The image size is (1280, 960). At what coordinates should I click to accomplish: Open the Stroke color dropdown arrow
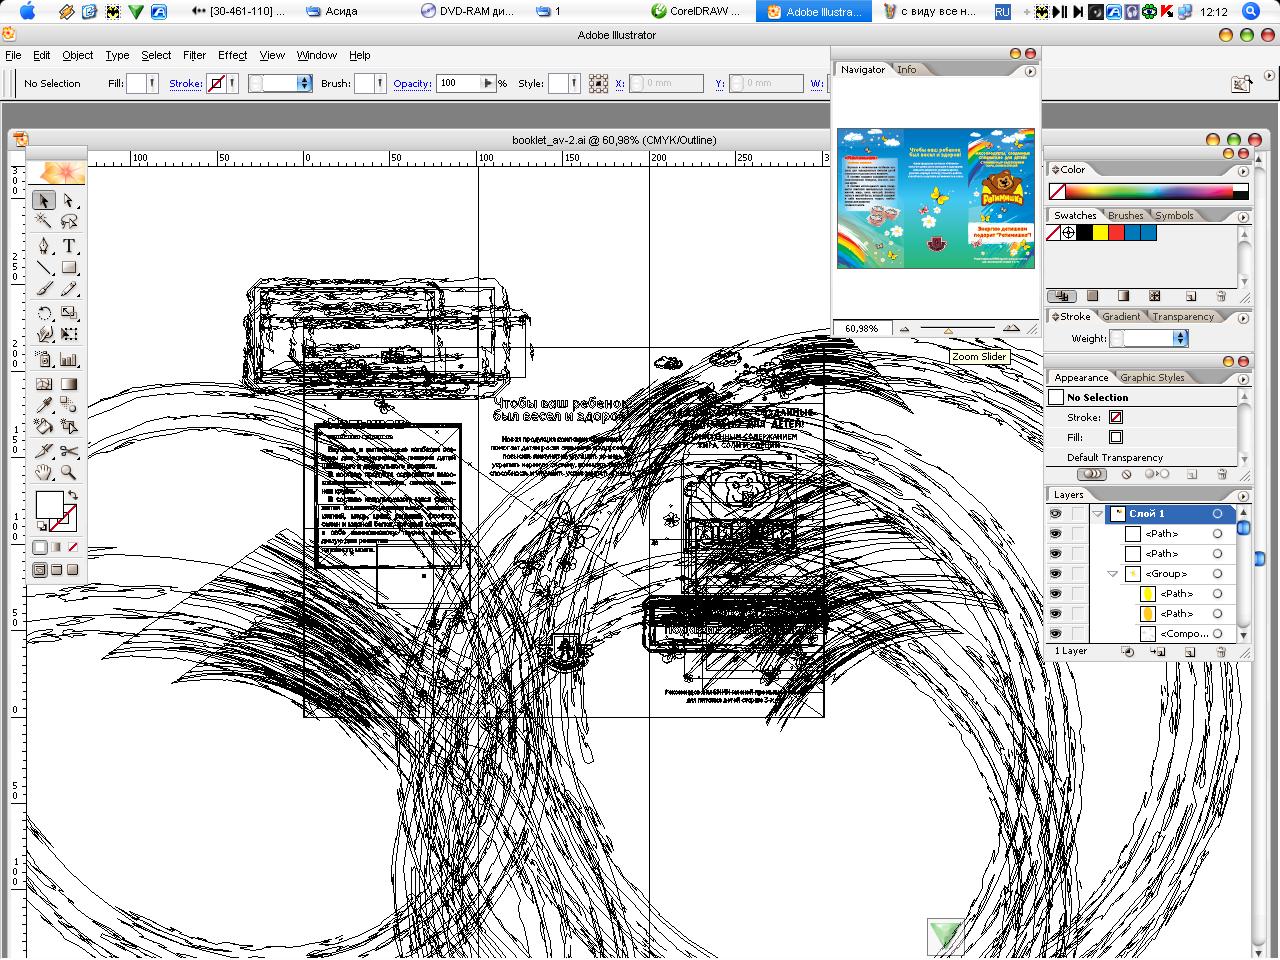232,84
